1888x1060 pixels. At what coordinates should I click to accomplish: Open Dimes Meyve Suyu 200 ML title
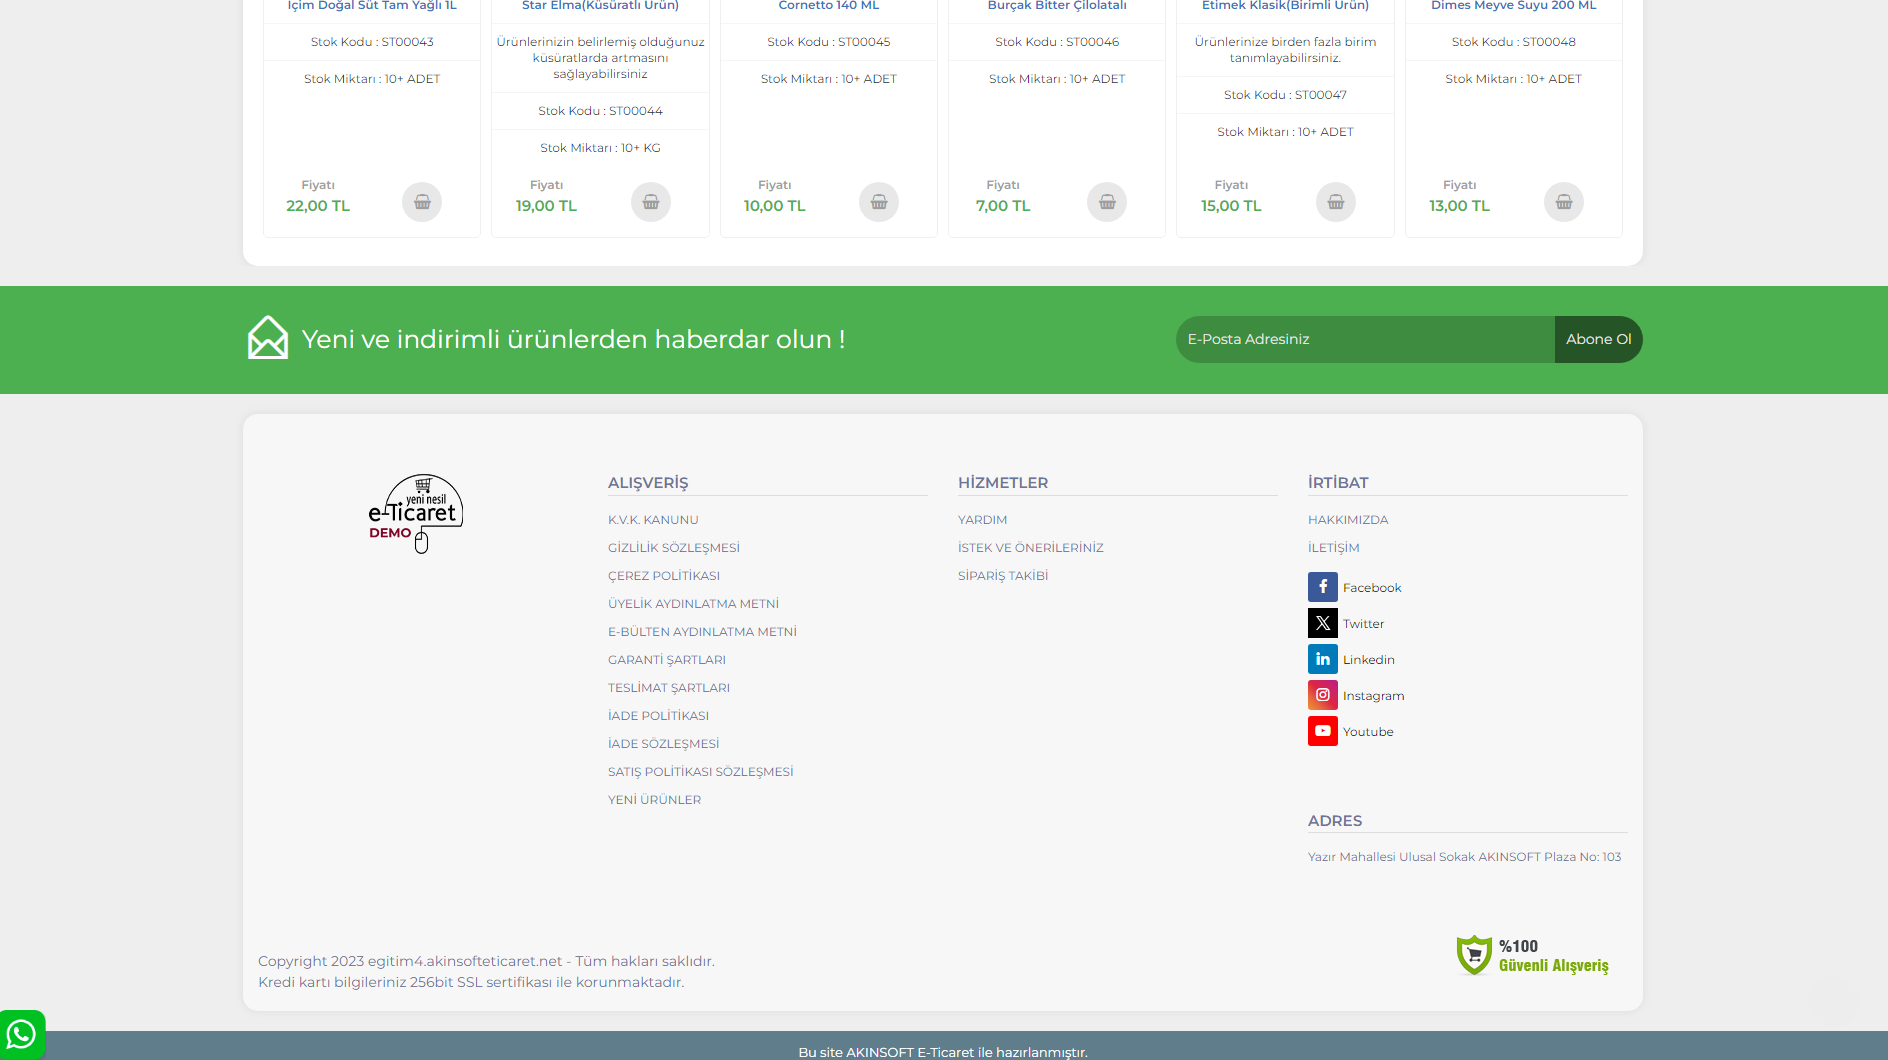pos(1514,6)
